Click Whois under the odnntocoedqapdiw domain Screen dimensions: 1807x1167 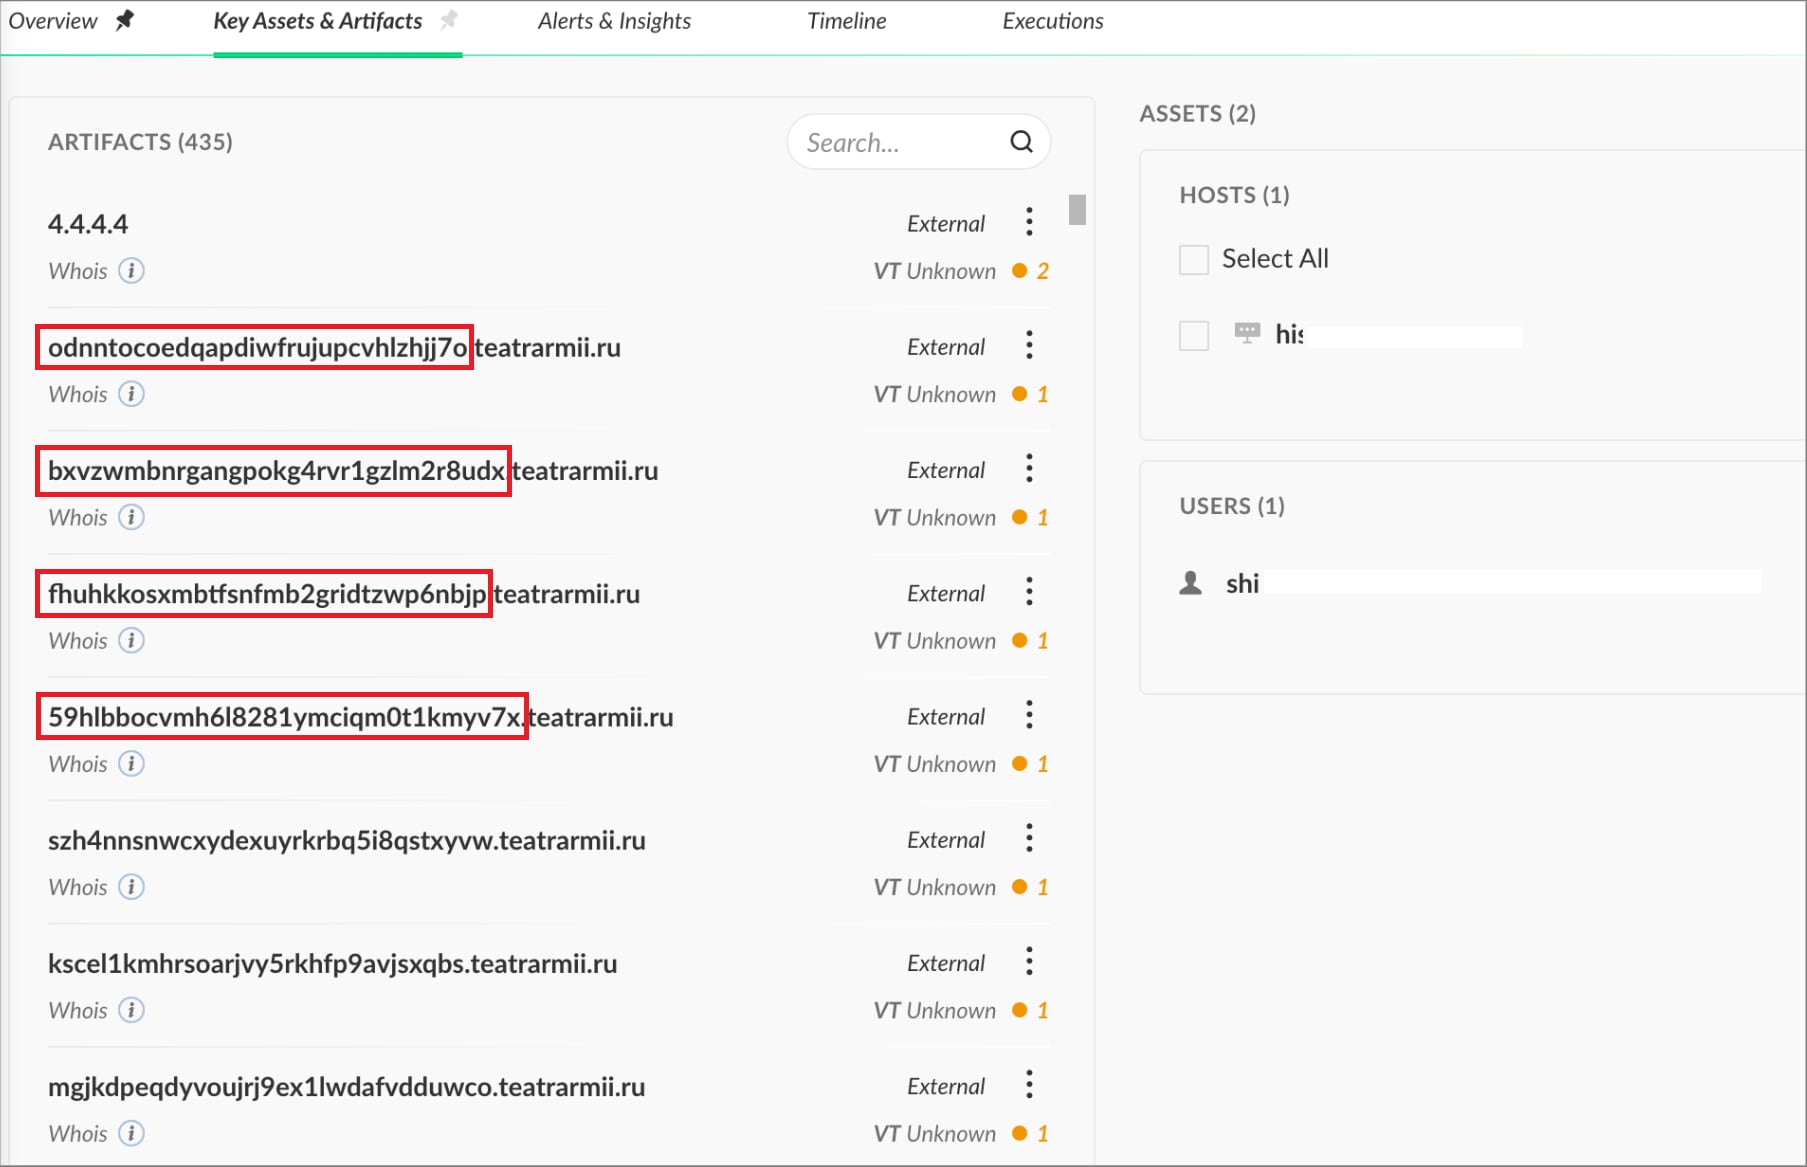point(78,394)
